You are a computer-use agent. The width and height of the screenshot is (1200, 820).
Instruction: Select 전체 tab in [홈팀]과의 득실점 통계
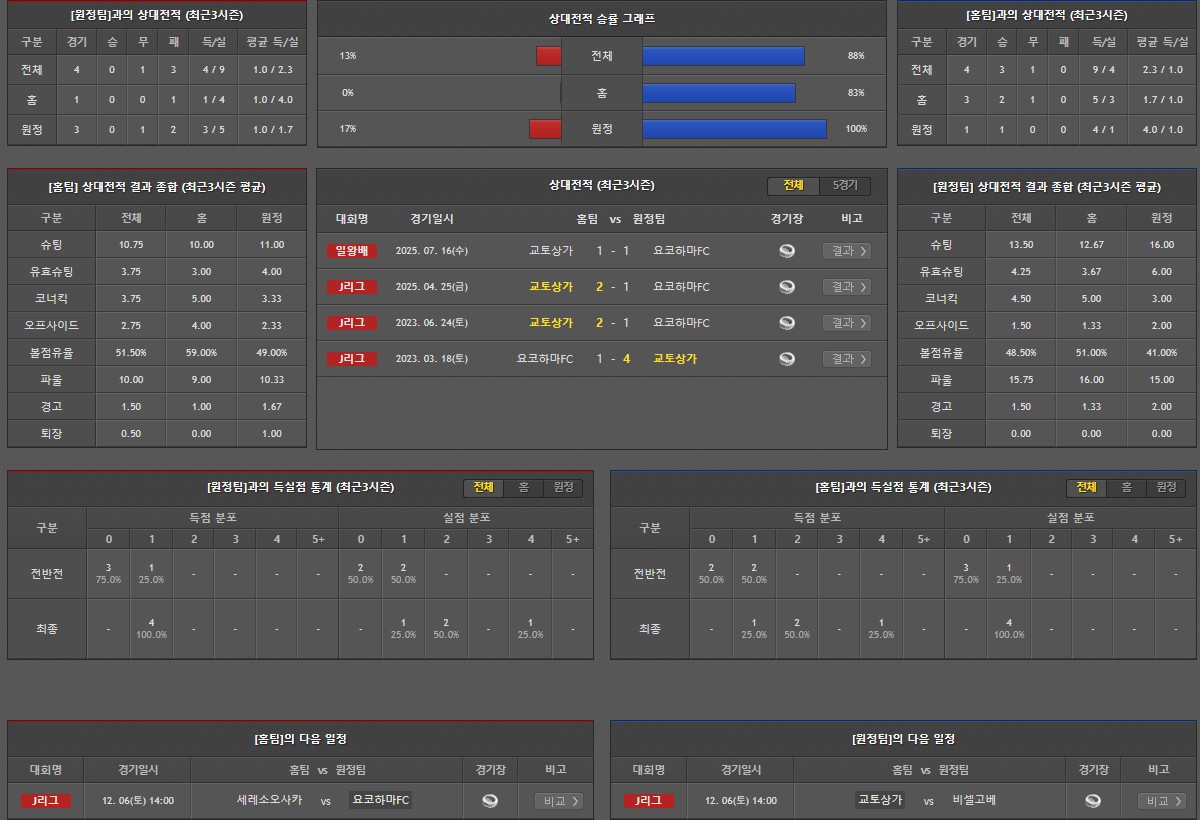pyautogui.click(x=1086, y=487)
